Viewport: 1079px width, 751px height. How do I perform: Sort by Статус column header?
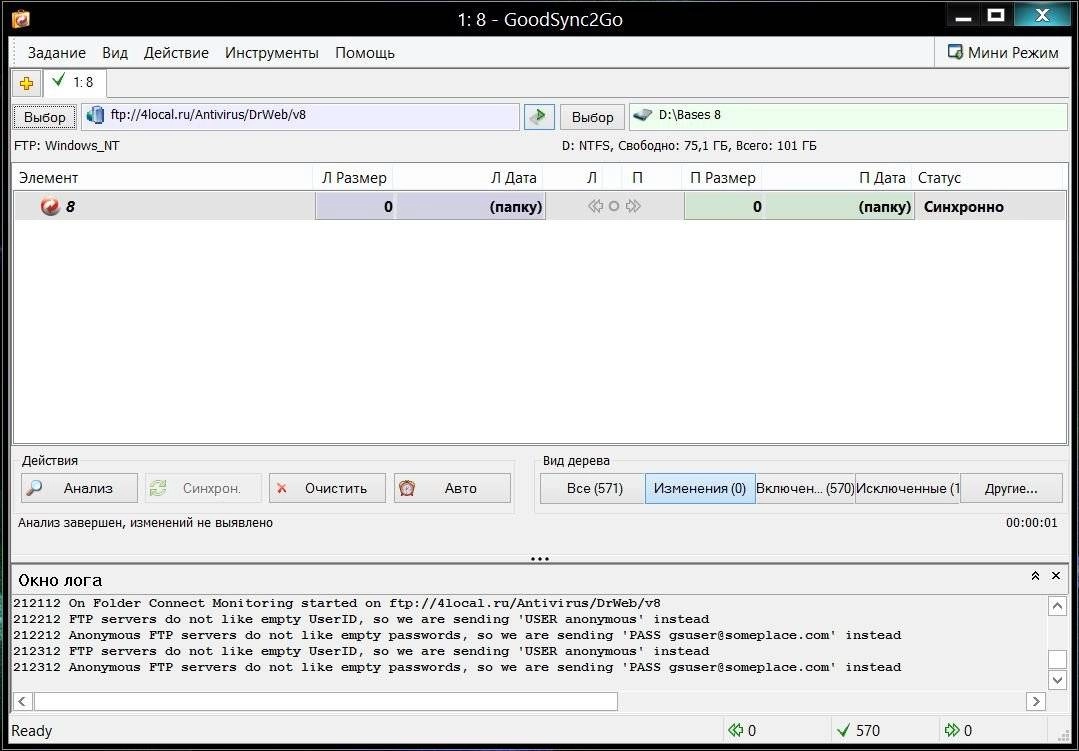click(988, 178)
